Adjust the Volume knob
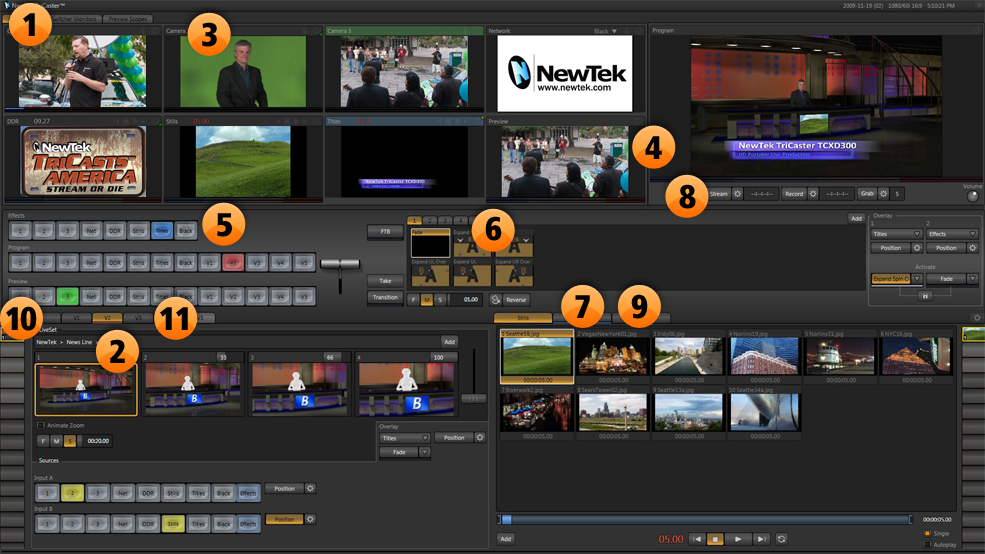 [973, 196]
